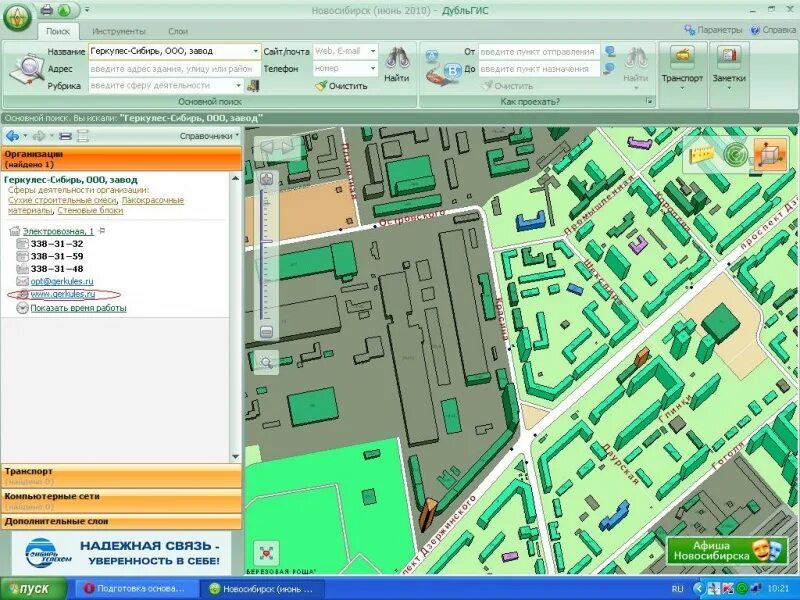Select the map magnifier zoom tool

tap(266, 362)
